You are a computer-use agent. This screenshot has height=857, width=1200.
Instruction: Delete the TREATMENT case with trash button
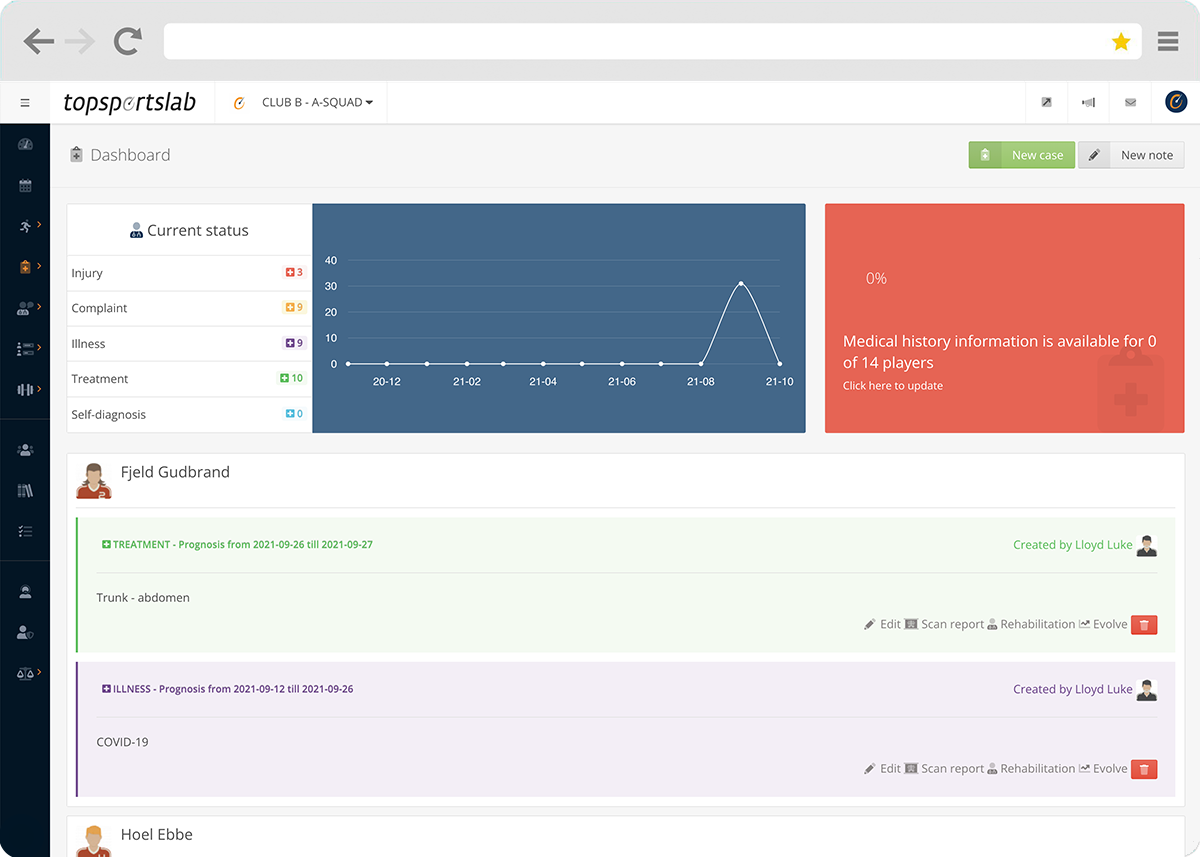click(1144, 625)
